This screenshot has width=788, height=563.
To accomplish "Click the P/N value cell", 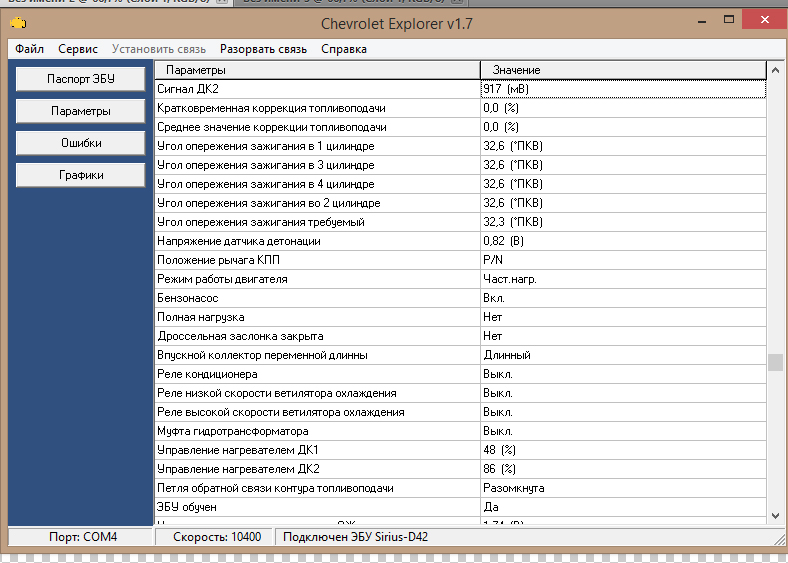I will [623, 260].
